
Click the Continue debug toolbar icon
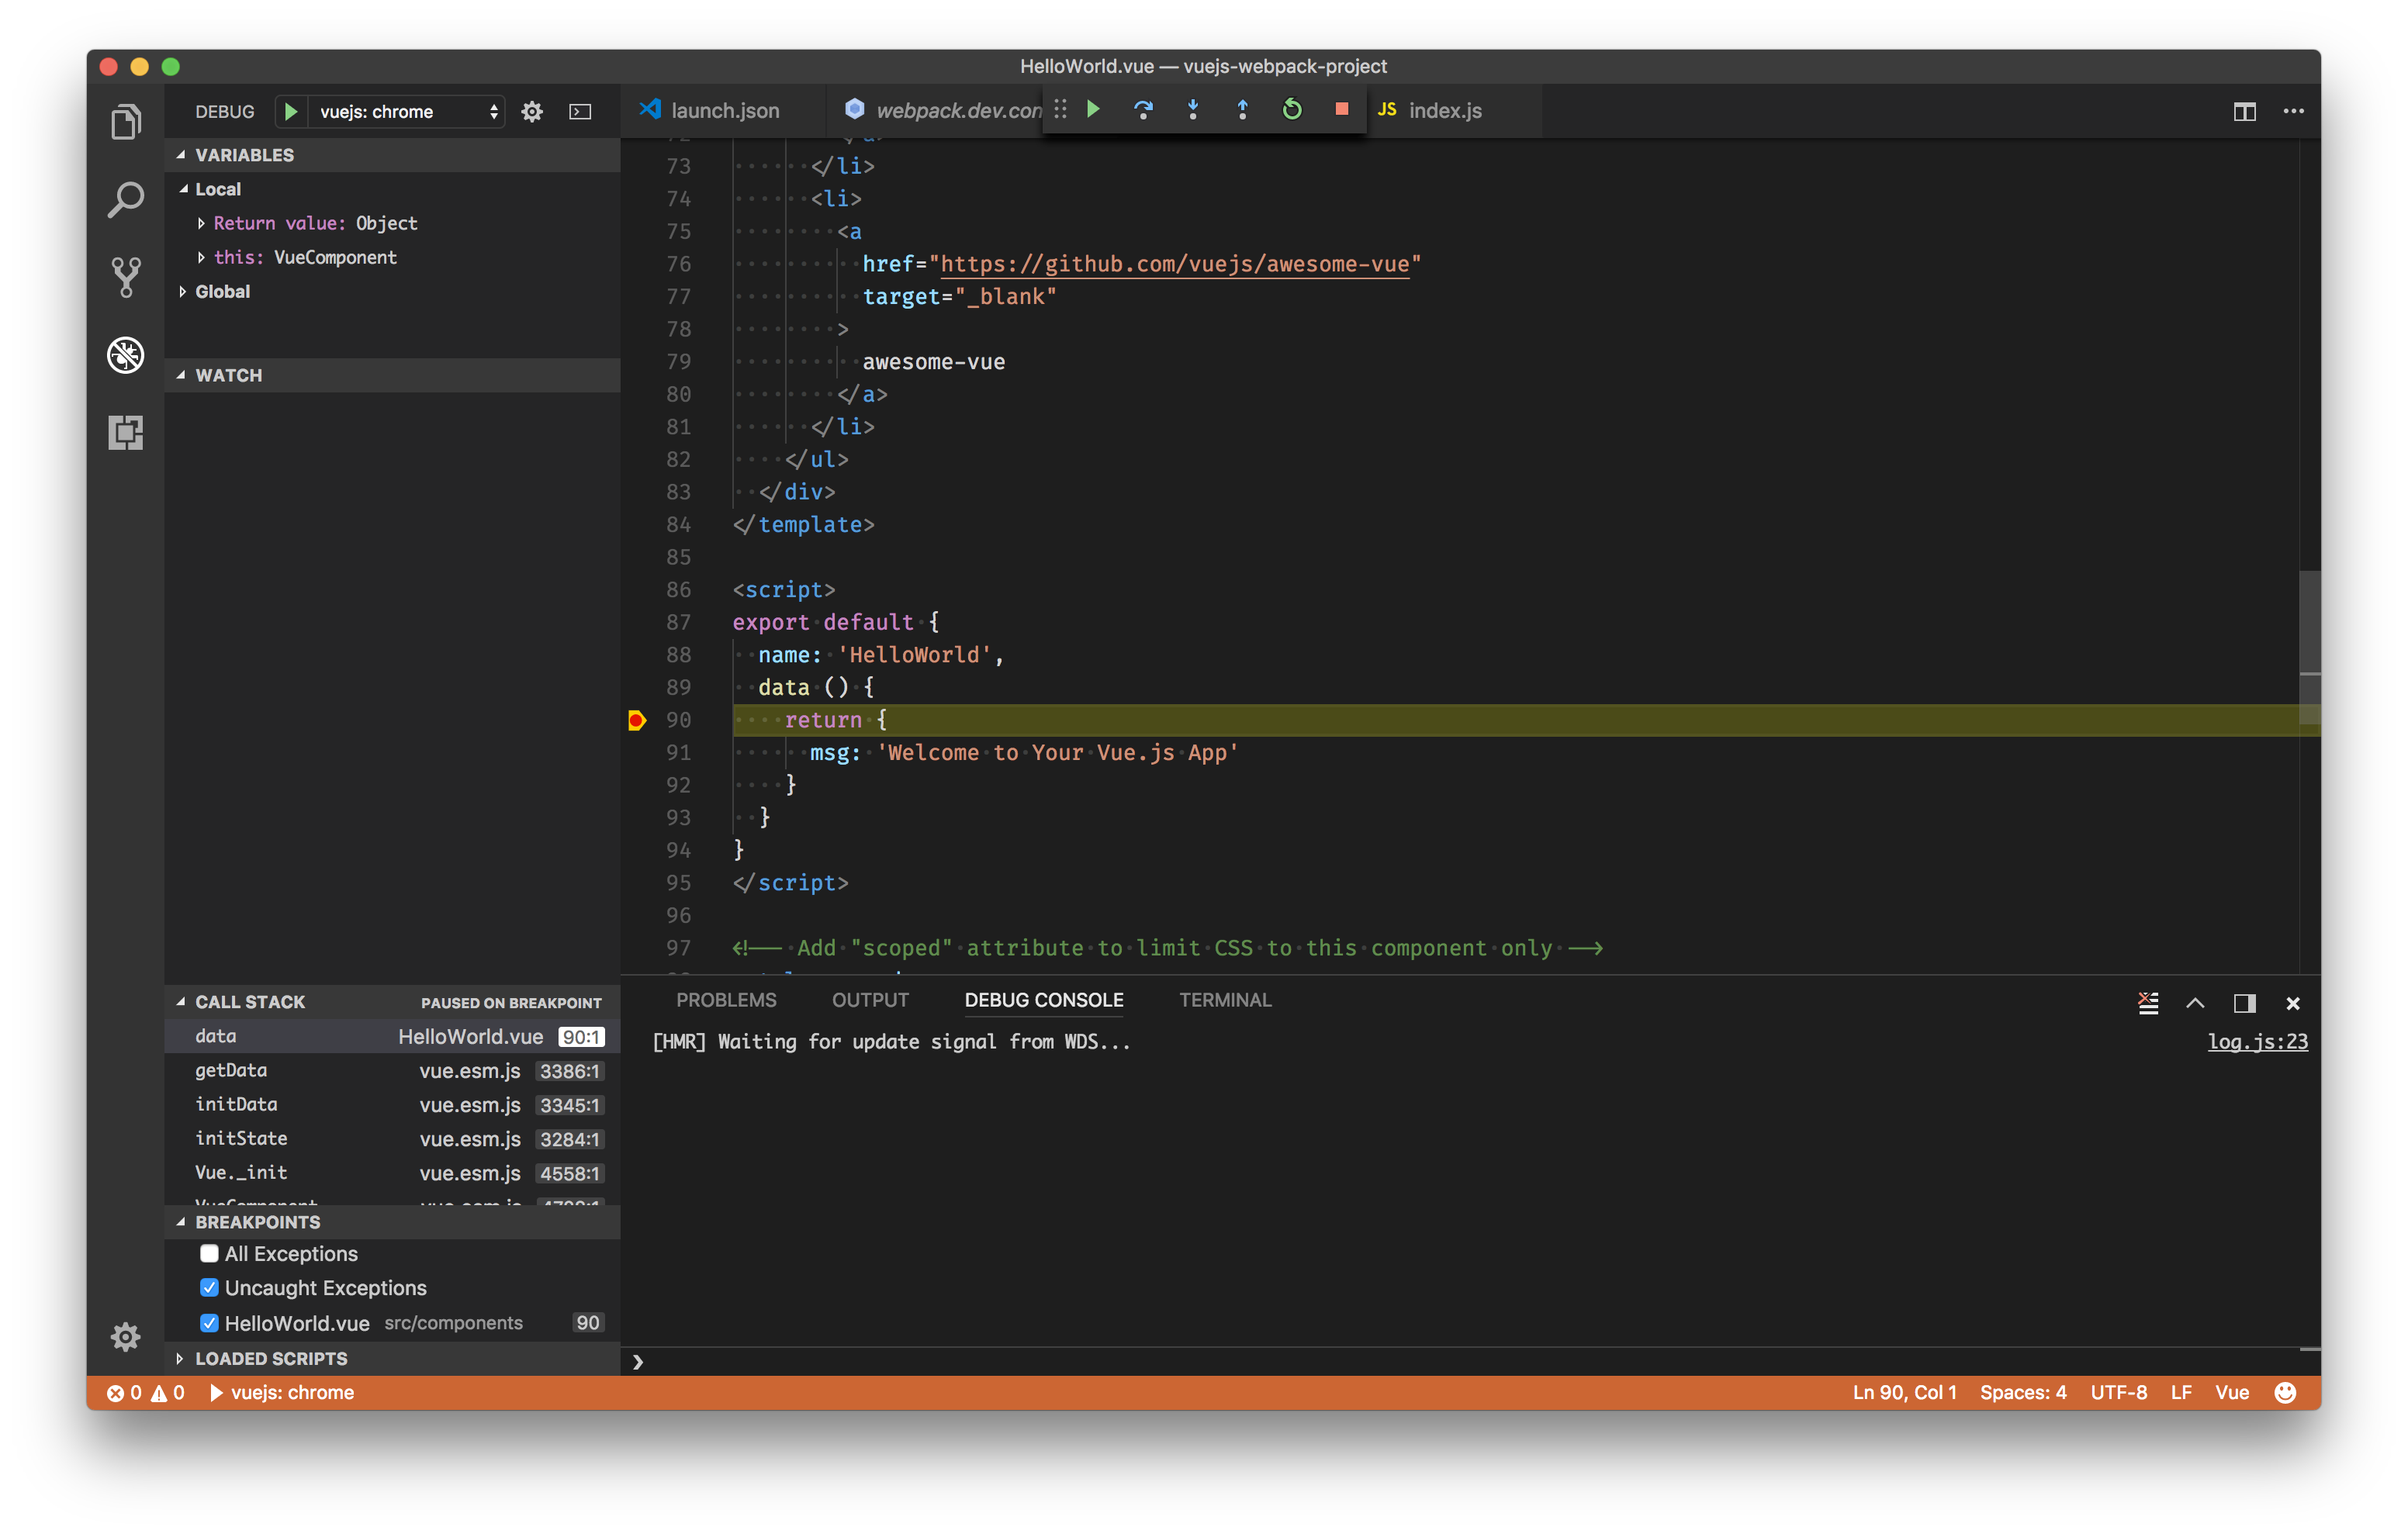point(1093,110)
